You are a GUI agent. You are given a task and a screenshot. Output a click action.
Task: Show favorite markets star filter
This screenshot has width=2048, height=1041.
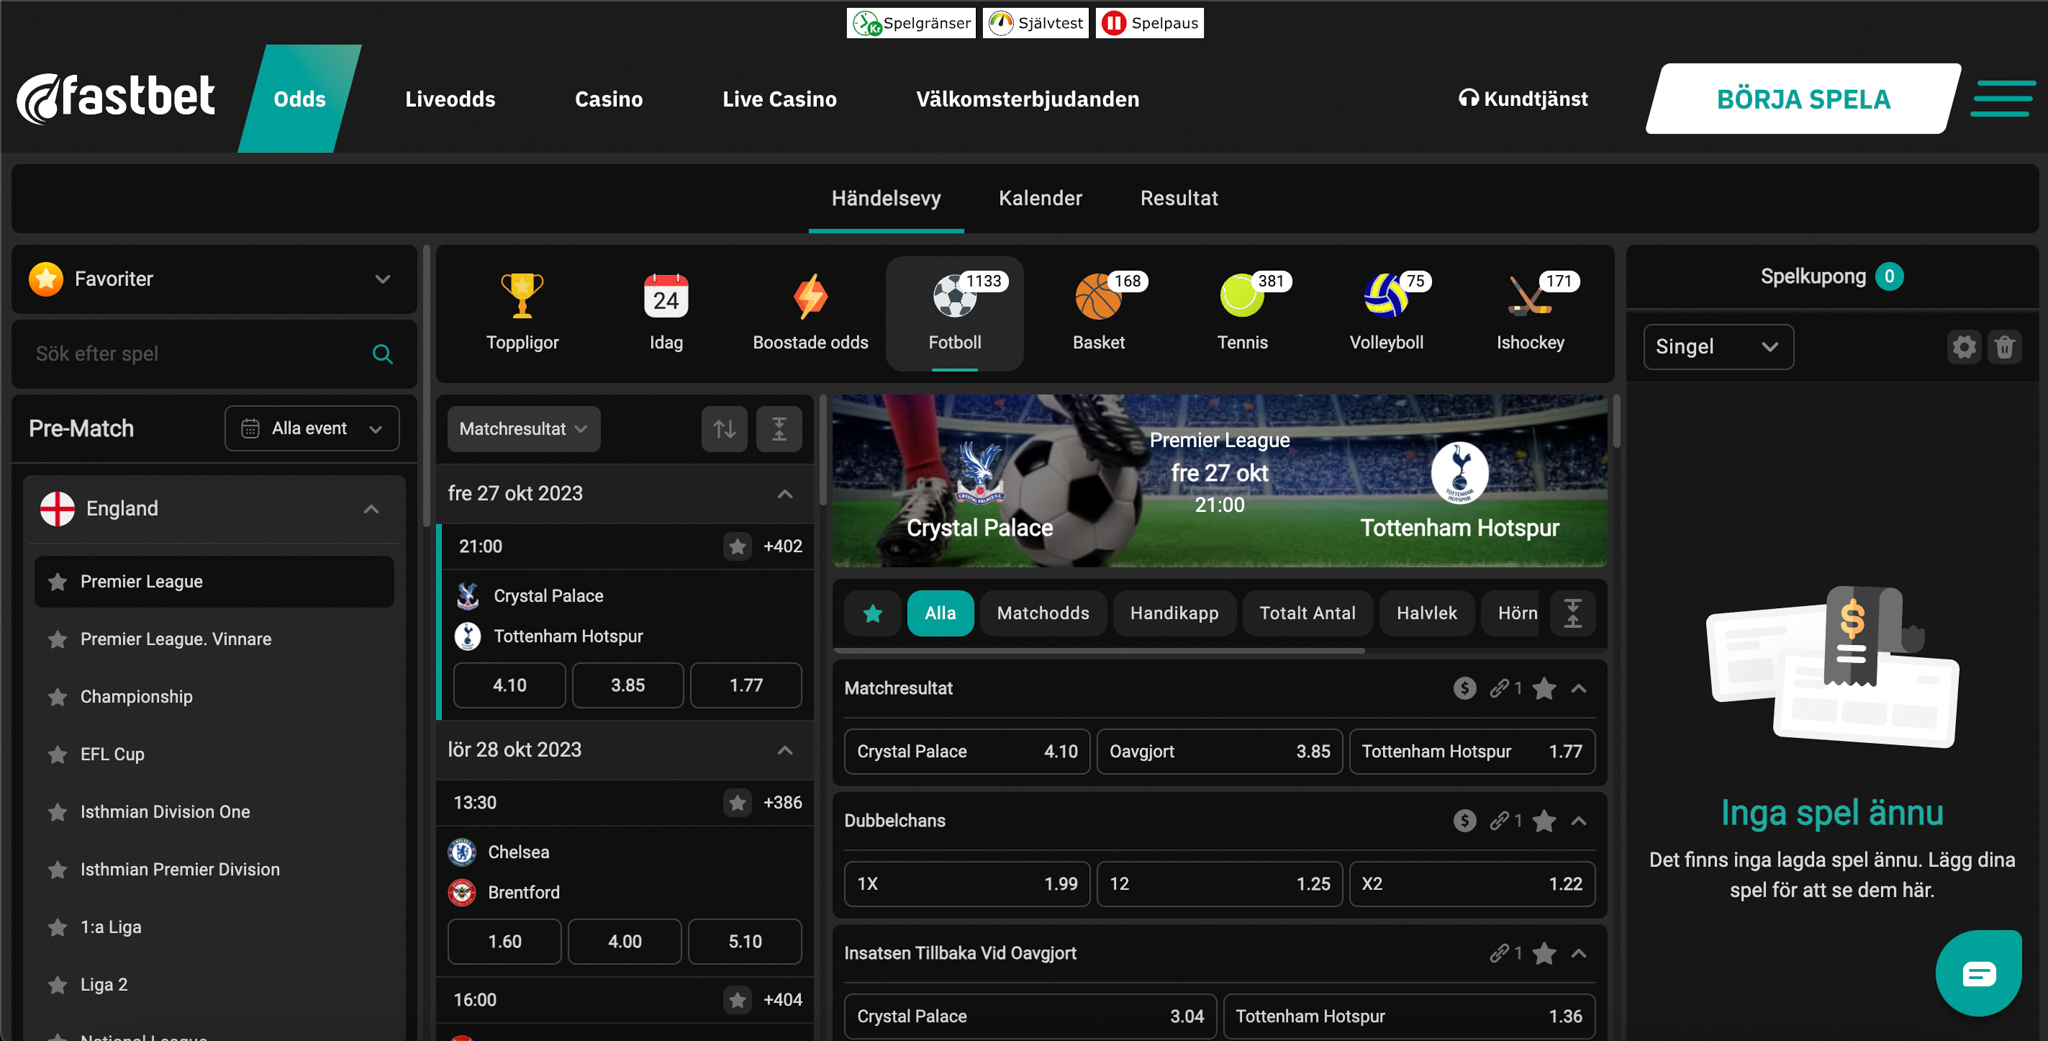(x=872, y=613)
